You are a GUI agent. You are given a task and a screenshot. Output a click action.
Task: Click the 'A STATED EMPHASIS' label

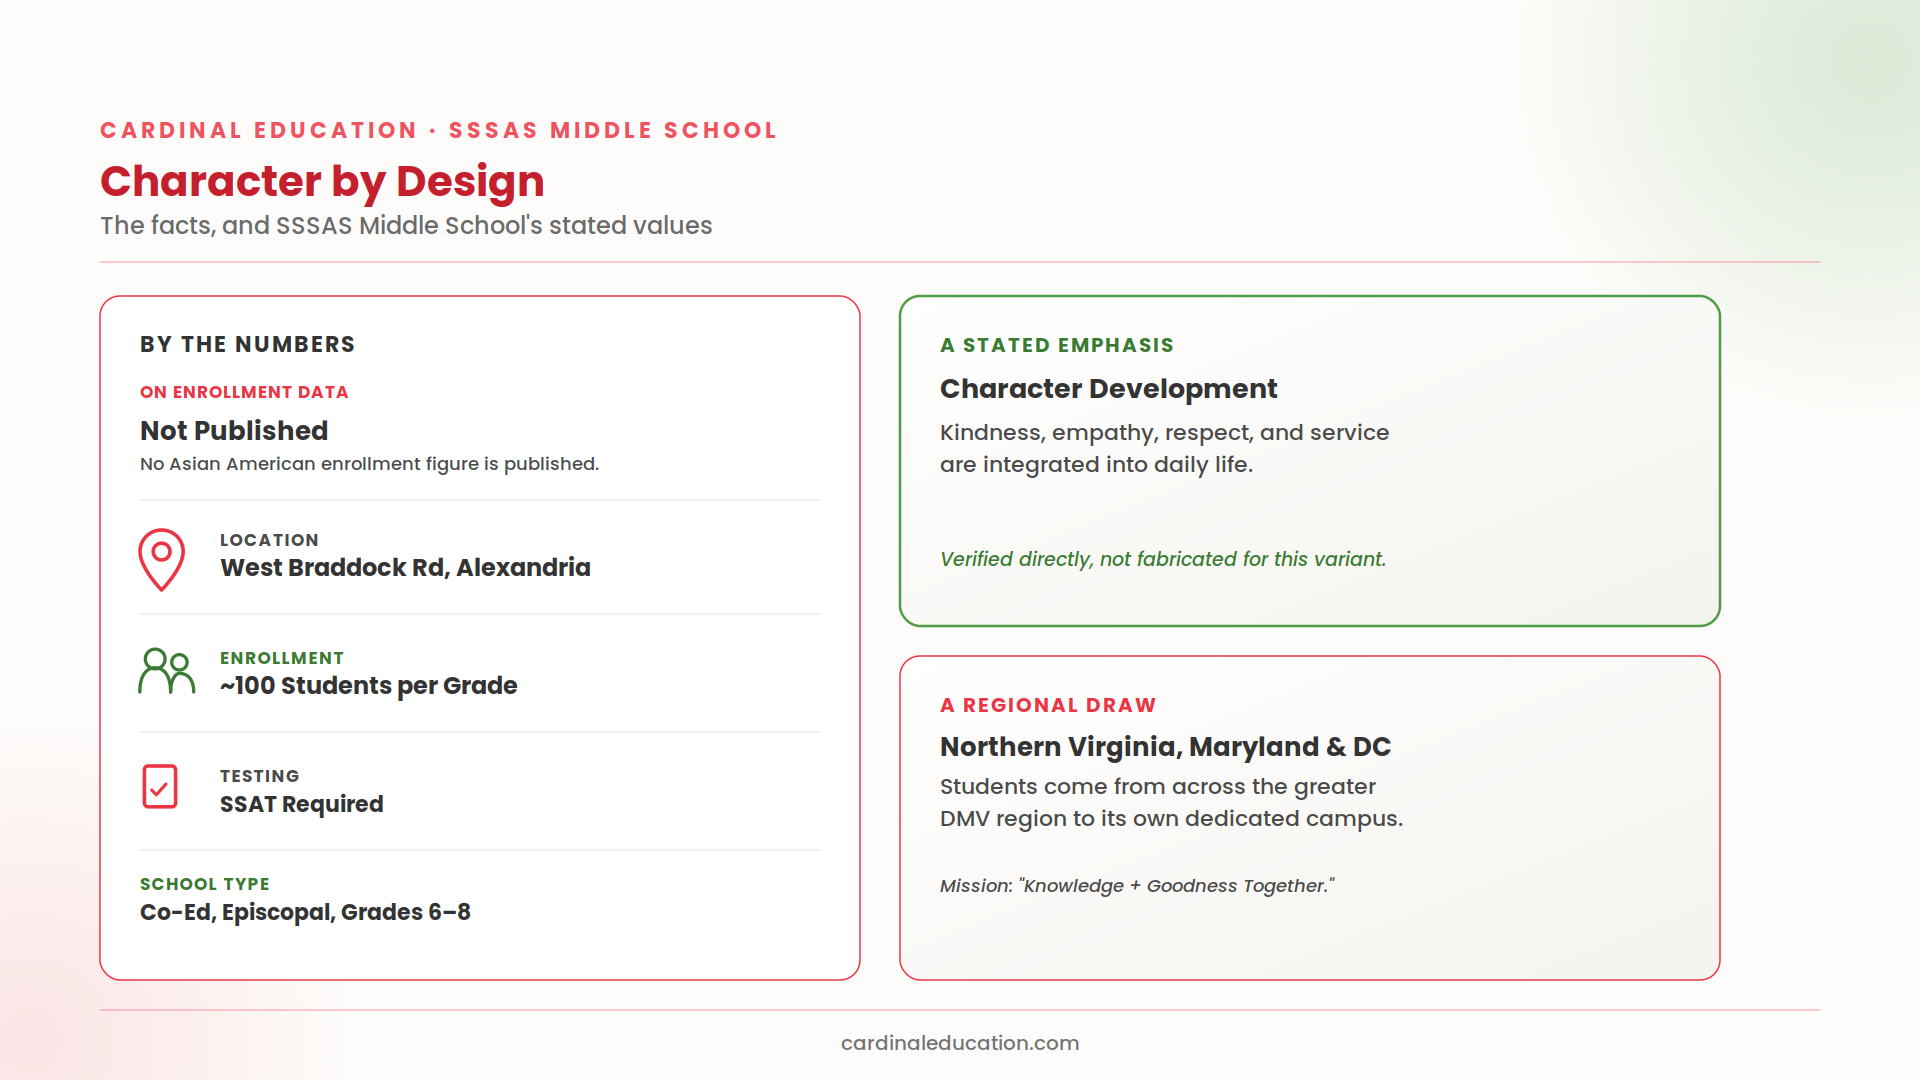1057,345
